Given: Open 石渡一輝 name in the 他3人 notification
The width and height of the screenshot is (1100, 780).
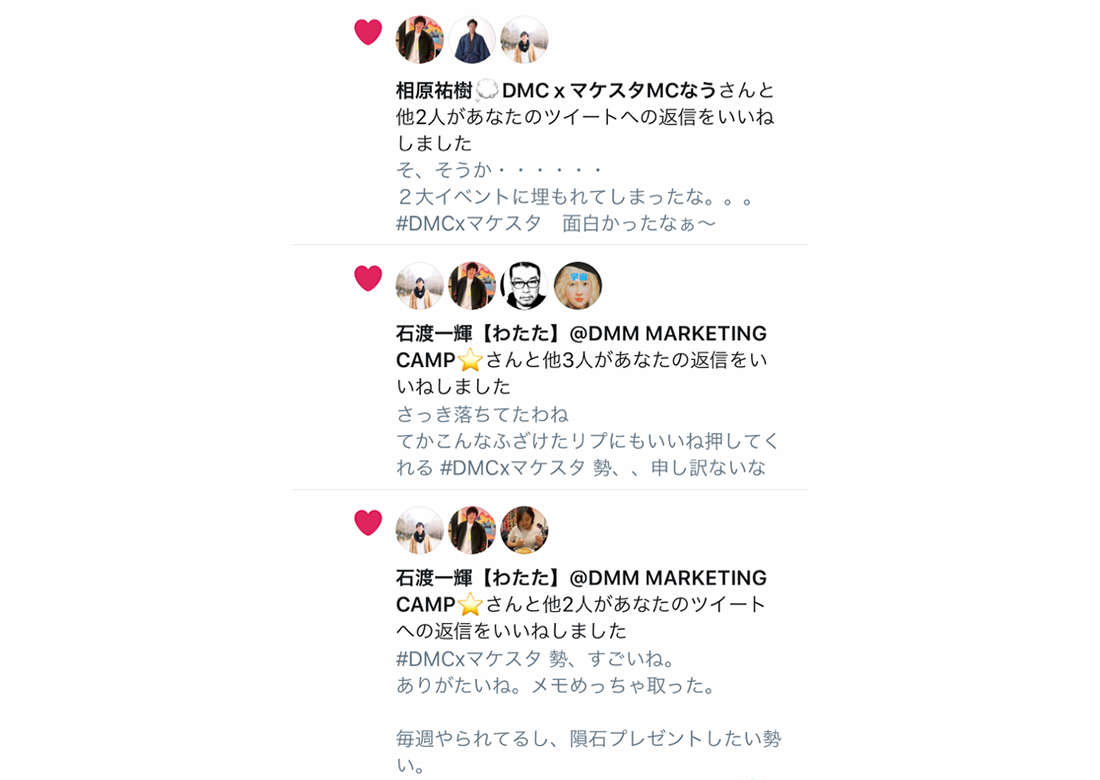Looking at the screenshot, I should click(x=581, y=347).
